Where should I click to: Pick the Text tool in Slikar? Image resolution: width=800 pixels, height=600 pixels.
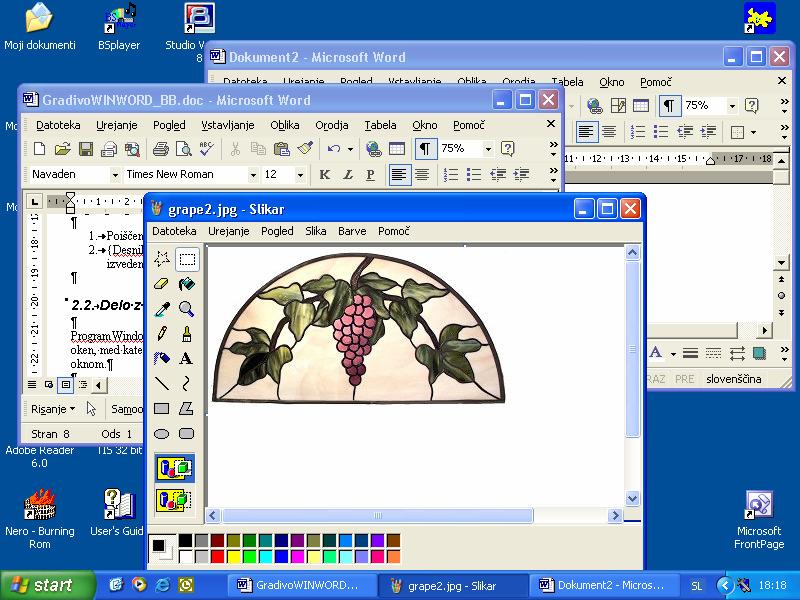[187, 358]
